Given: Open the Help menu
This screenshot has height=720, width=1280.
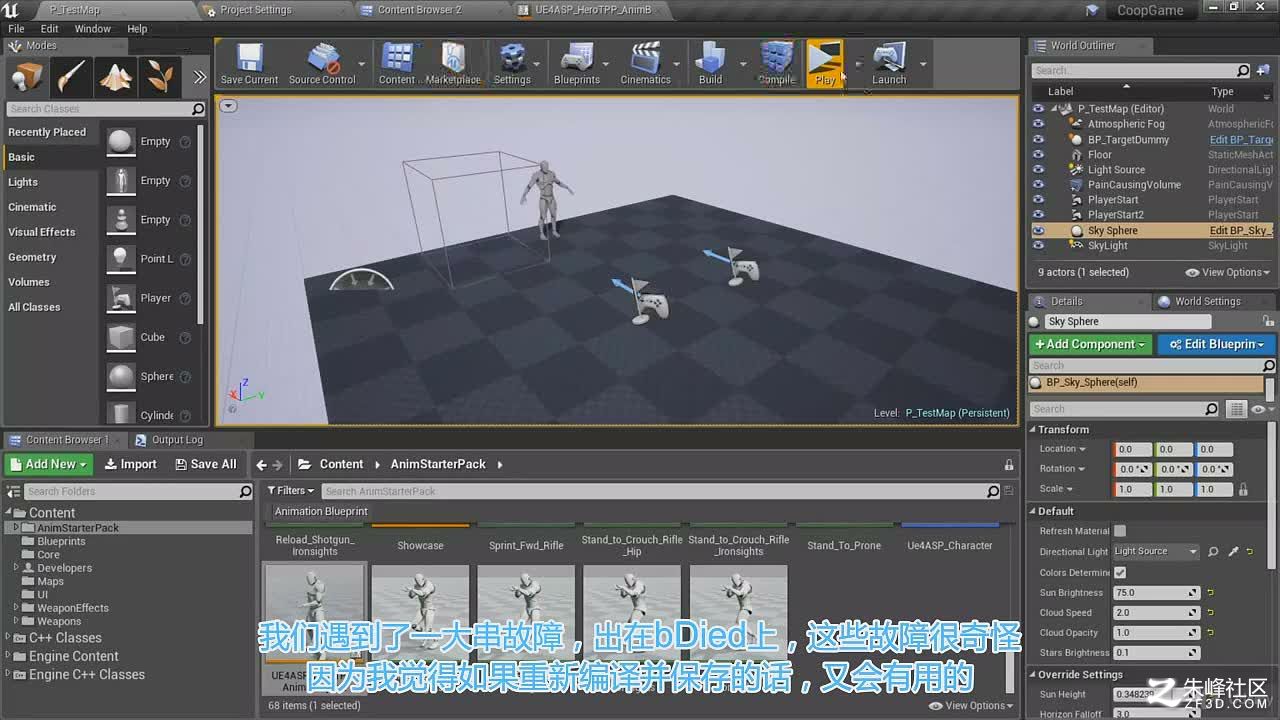Looking at the screenshot, I should click(137, 29).
